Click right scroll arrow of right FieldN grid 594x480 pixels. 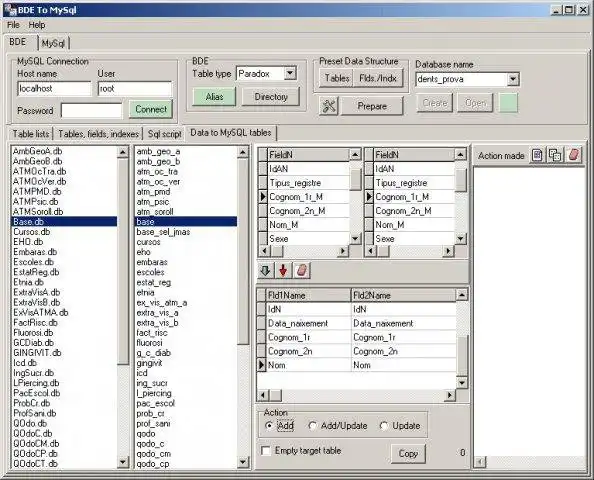[x=448, y=251]
